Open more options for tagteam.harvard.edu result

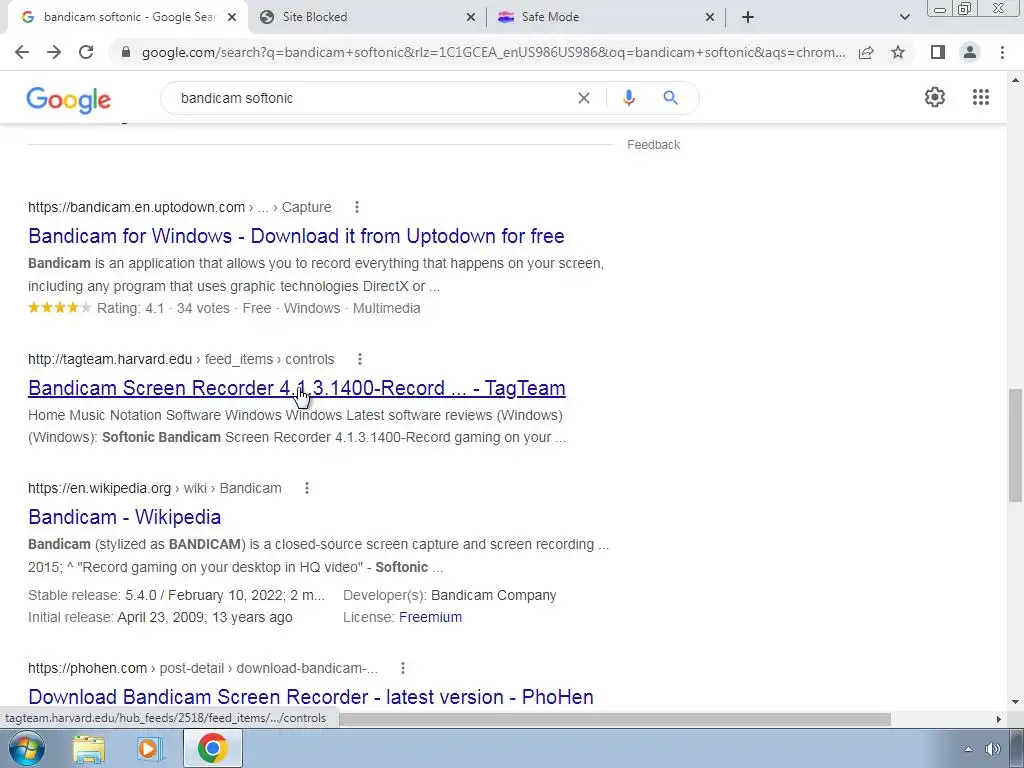(x=360, y=359)
